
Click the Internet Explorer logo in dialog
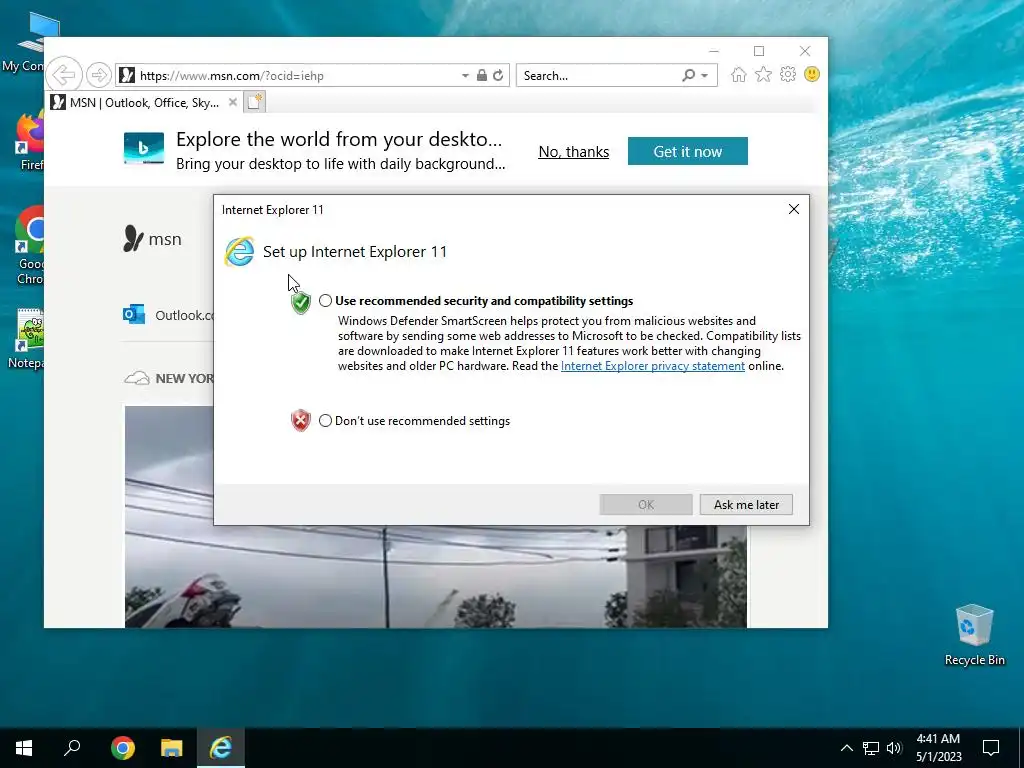(239, 251)
